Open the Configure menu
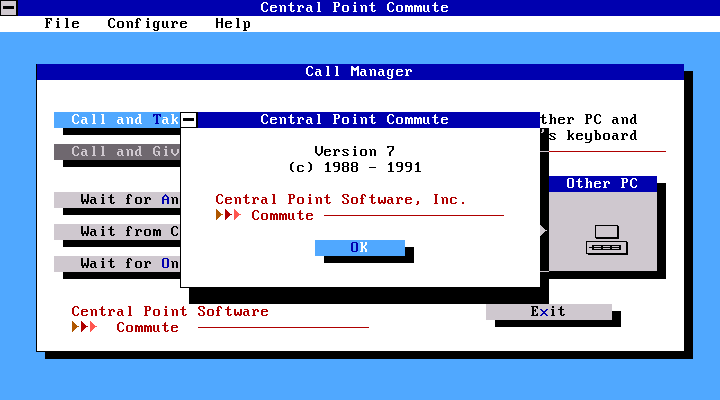Viewport: 720px width, 400px height. coord(147,23)
